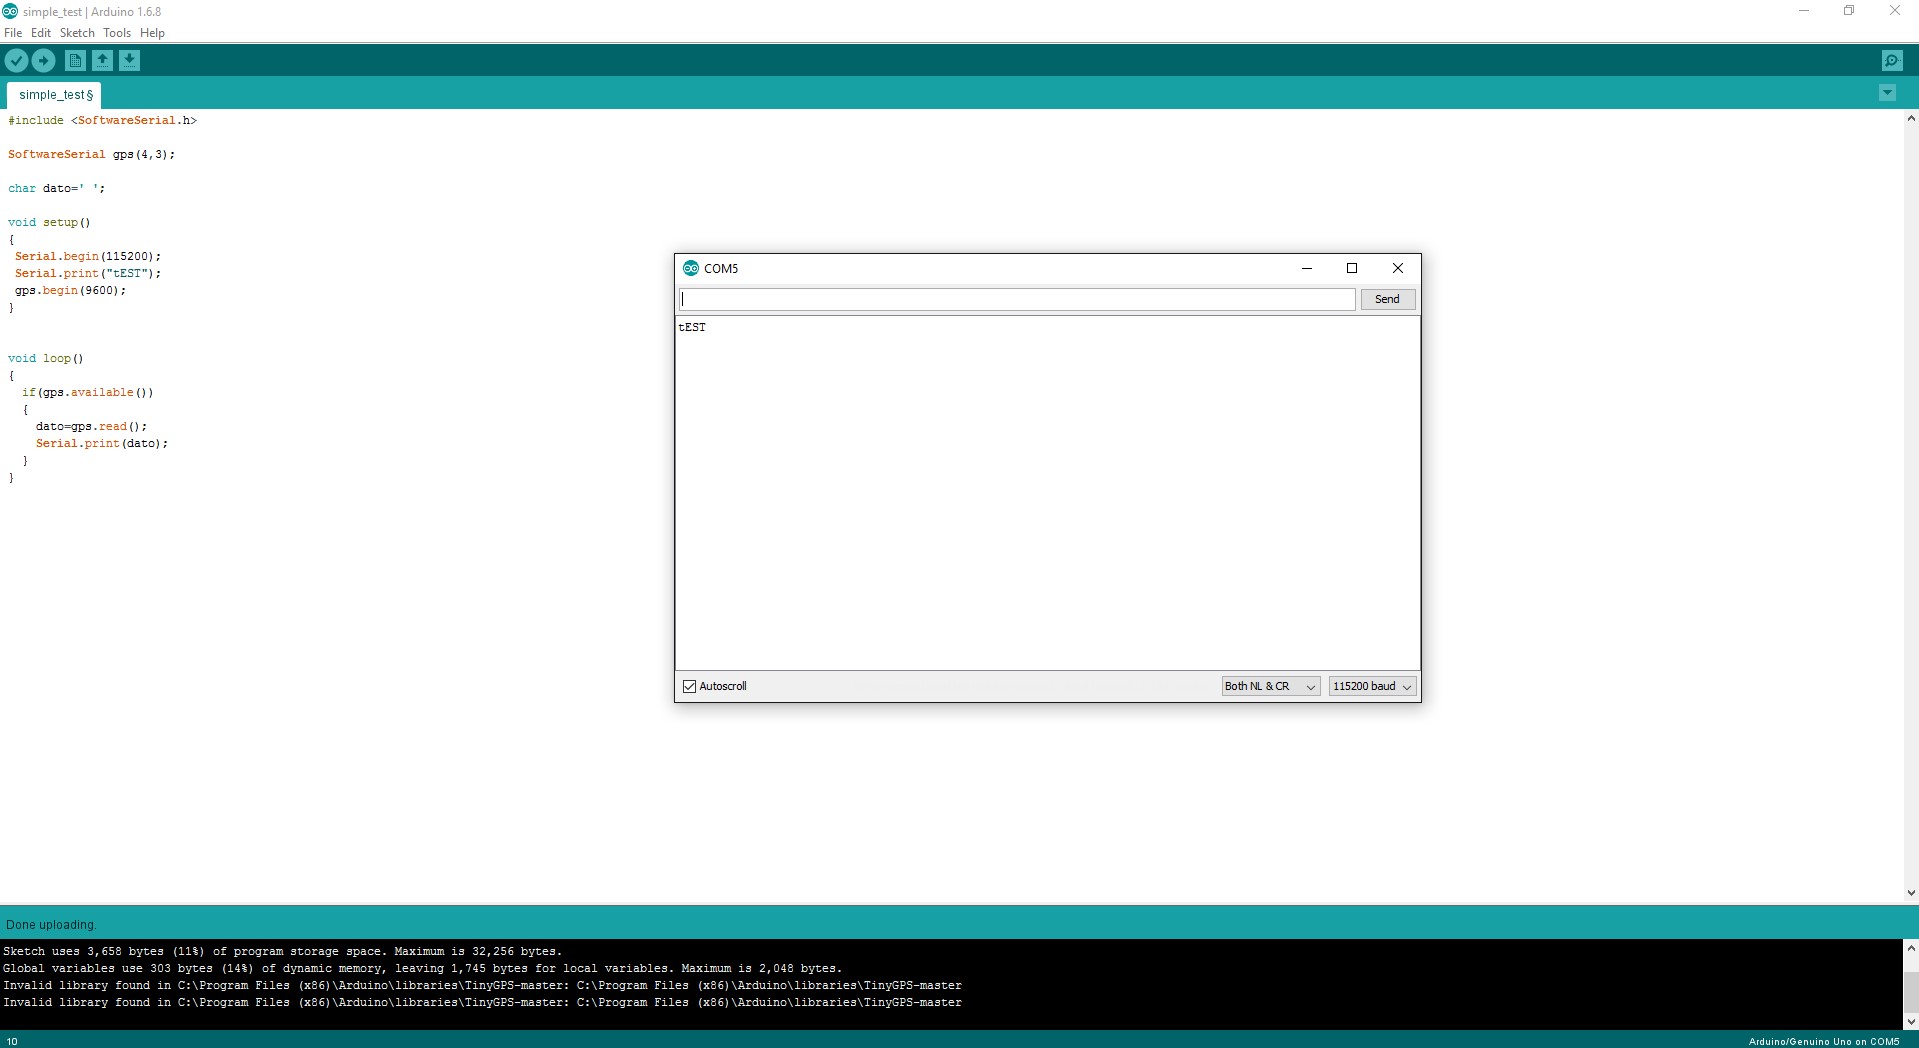This screenshot has height=1048, width=1919.
Task: Click the editor scrollbar up arrow
Action: point(1911,119)
